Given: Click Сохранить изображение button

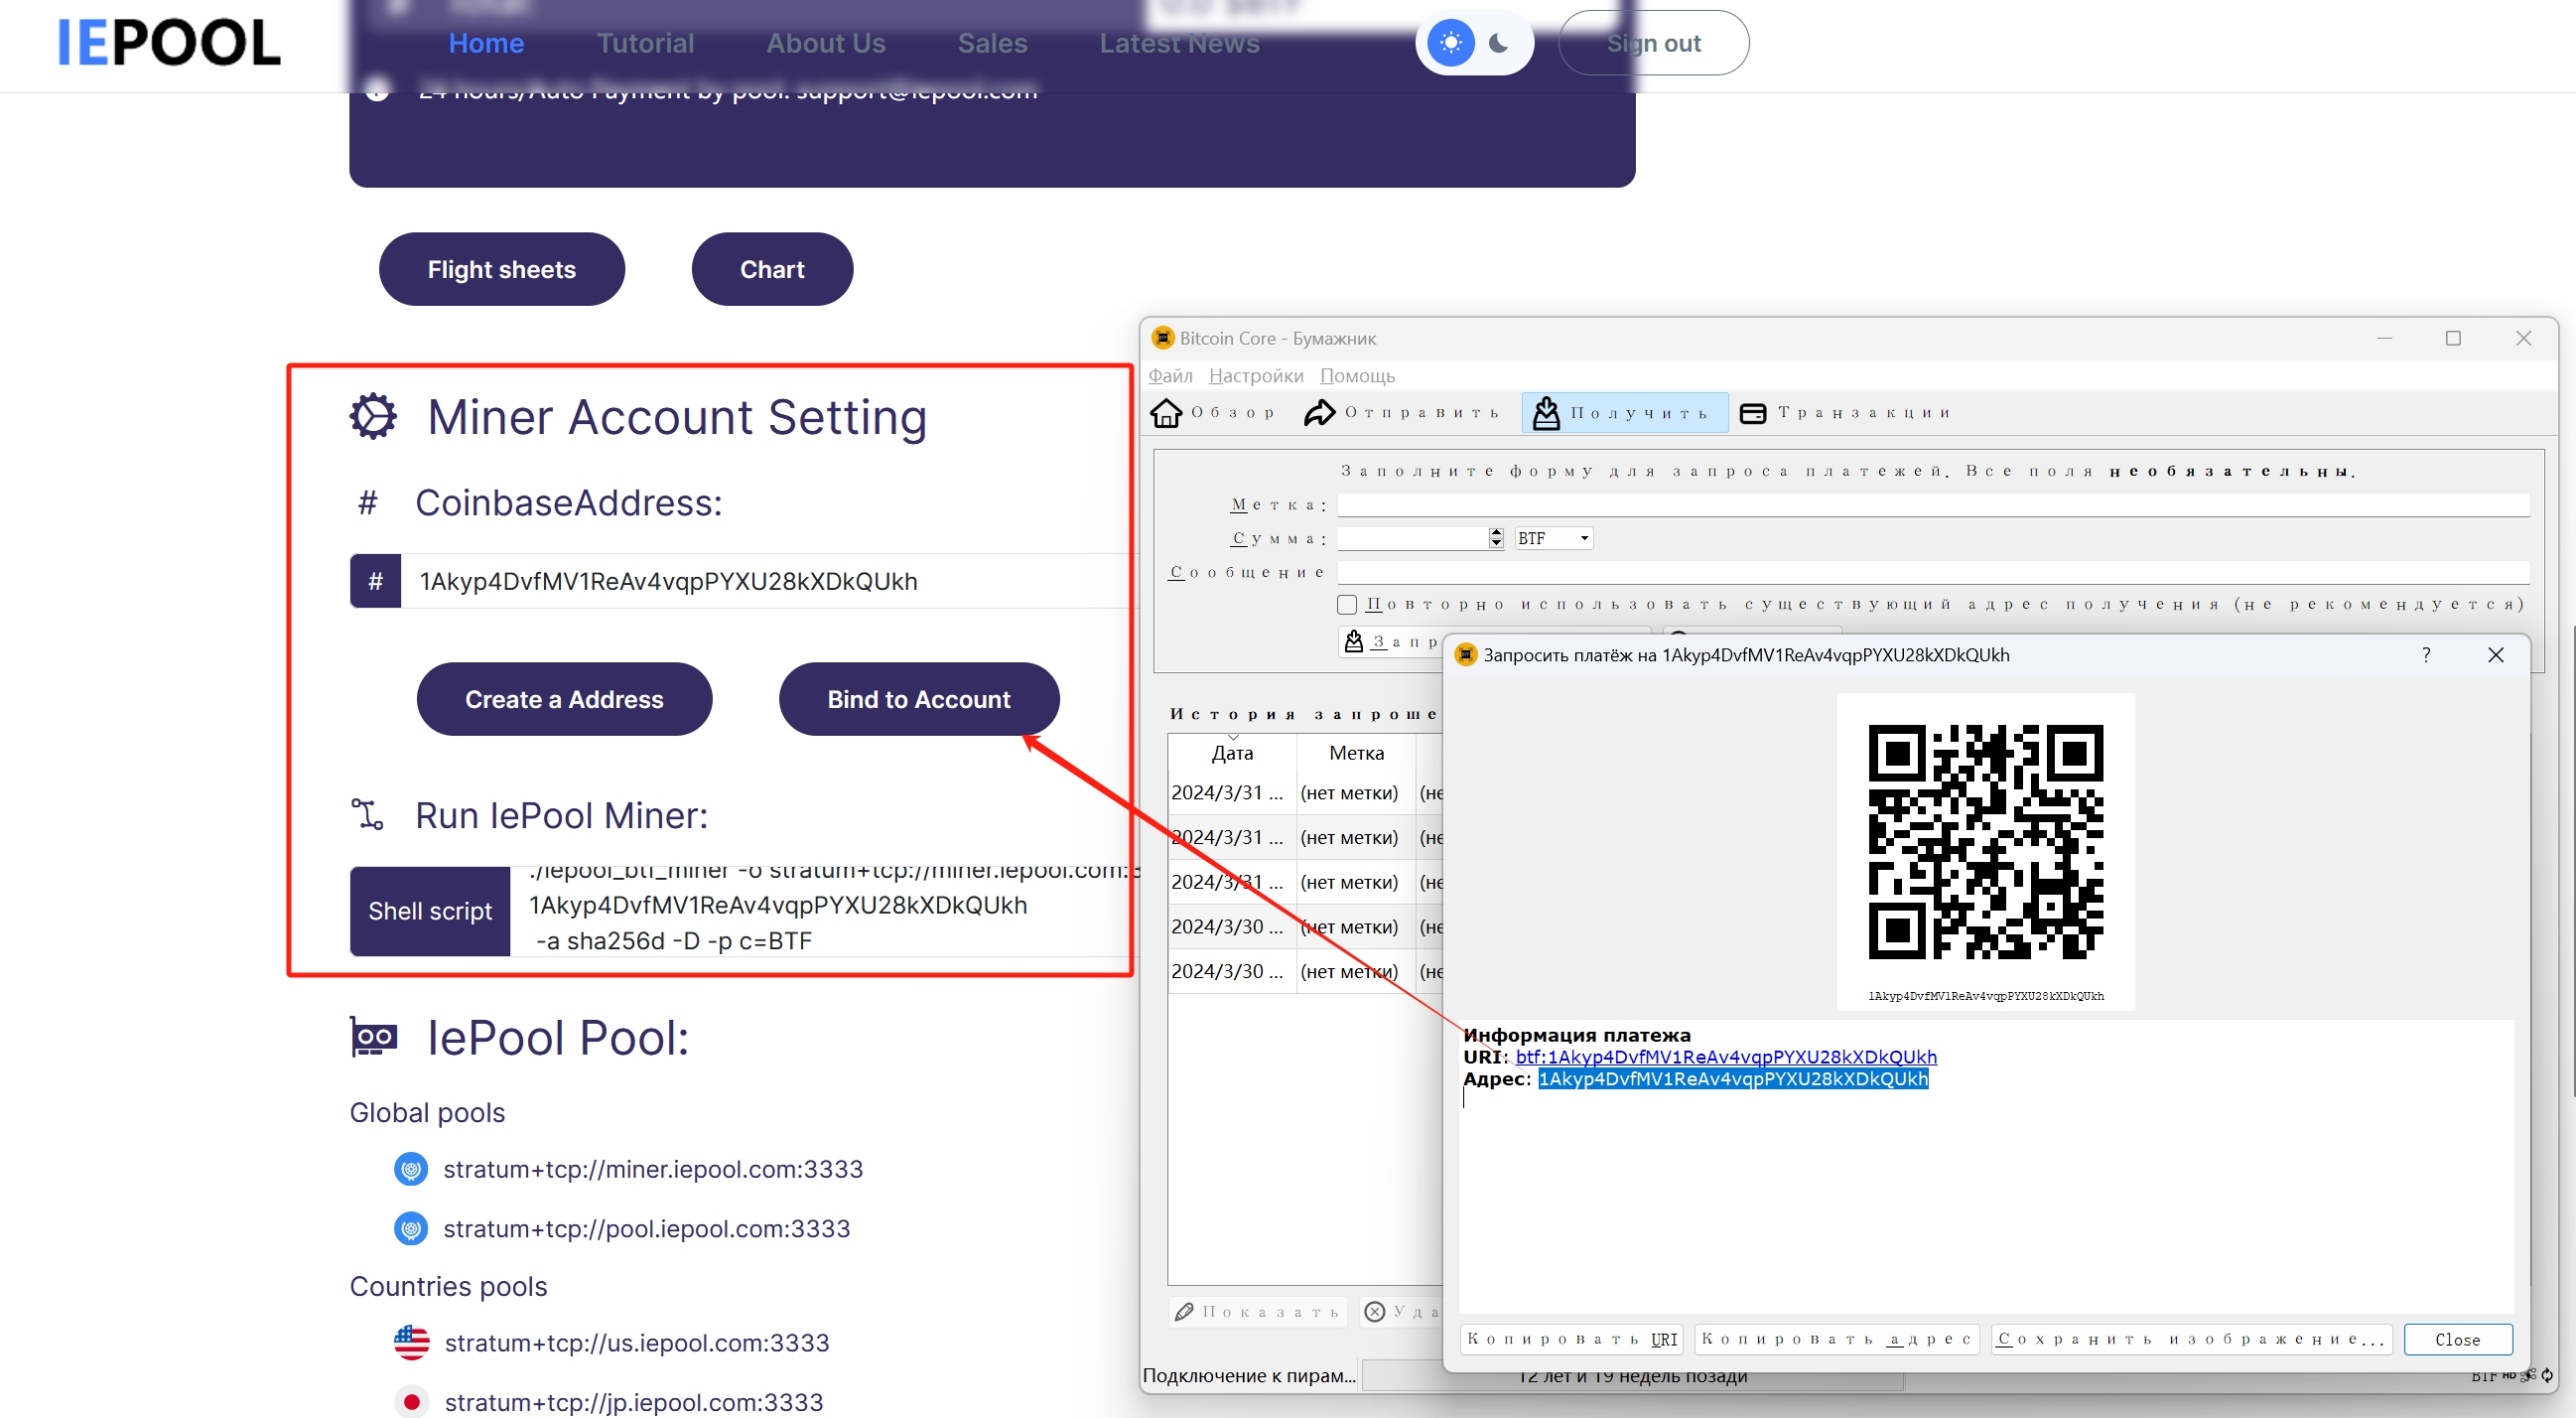Looking at the screenshot, I should 2191,1340.
